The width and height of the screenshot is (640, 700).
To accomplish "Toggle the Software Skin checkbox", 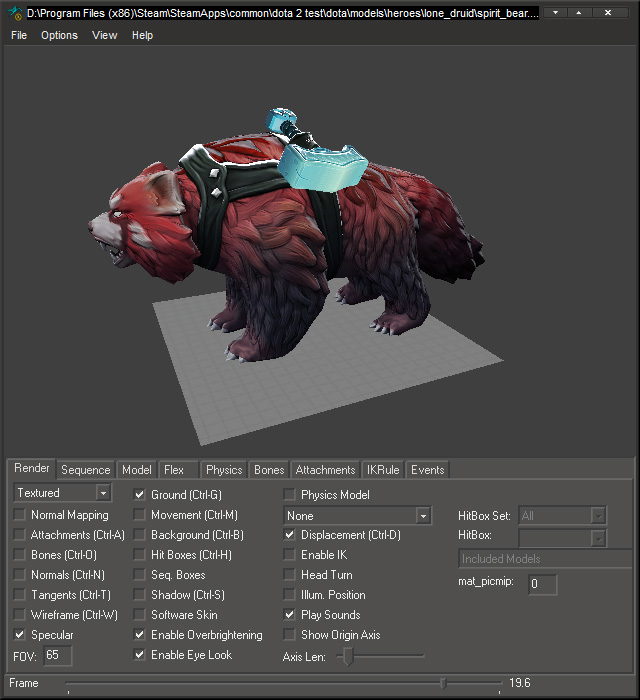I will coord(140,615).
